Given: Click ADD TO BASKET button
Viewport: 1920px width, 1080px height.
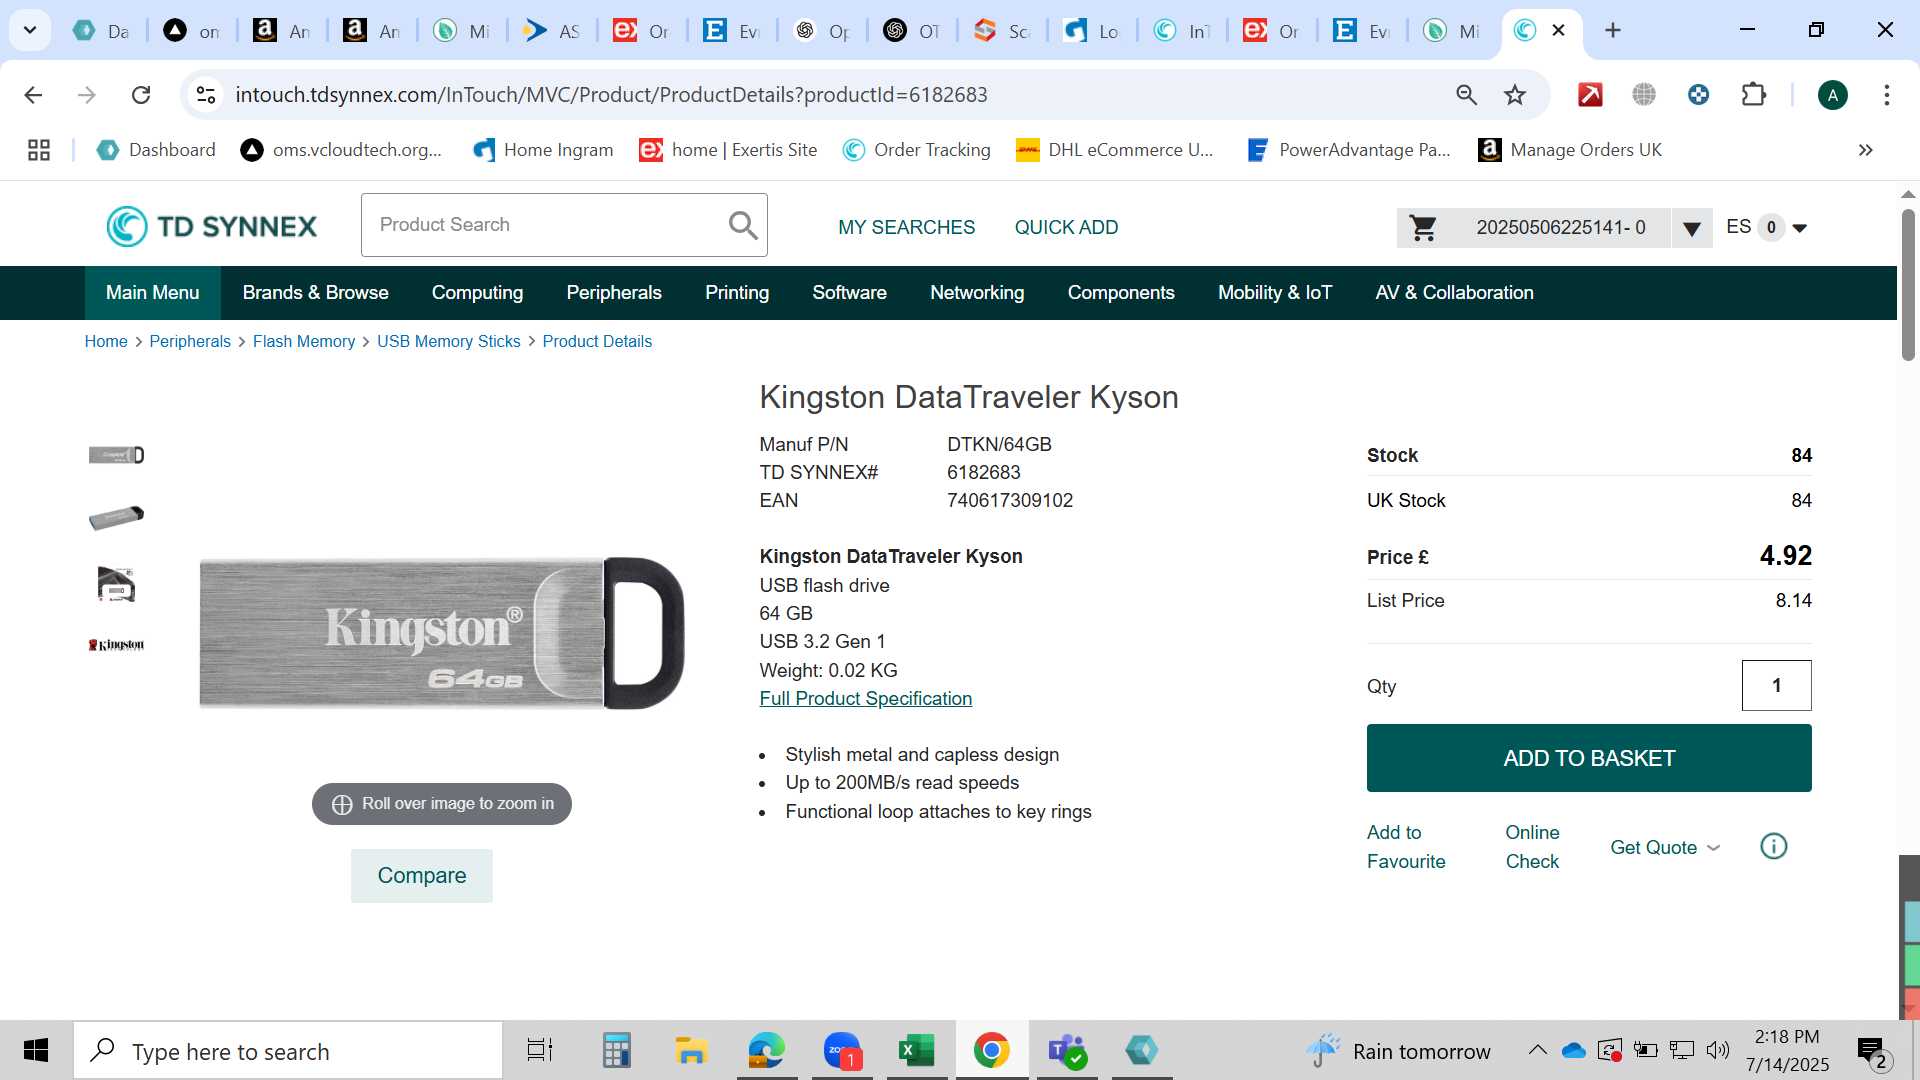Looking at the screenshot, I should tap(1589, 758).
